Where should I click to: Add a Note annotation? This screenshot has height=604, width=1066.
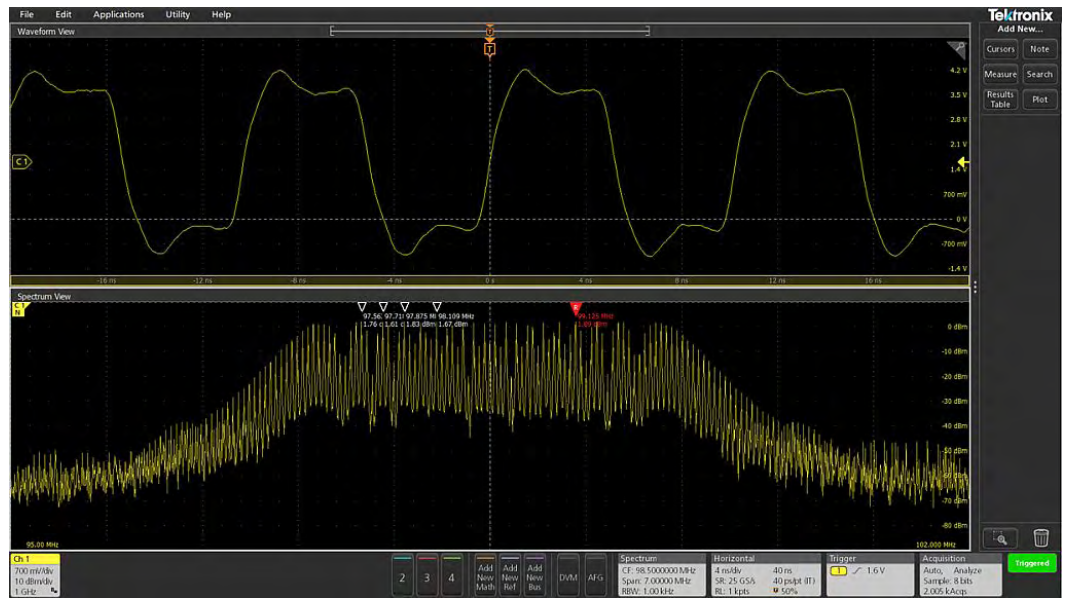pyautogui.click(x=1039, y=49)
